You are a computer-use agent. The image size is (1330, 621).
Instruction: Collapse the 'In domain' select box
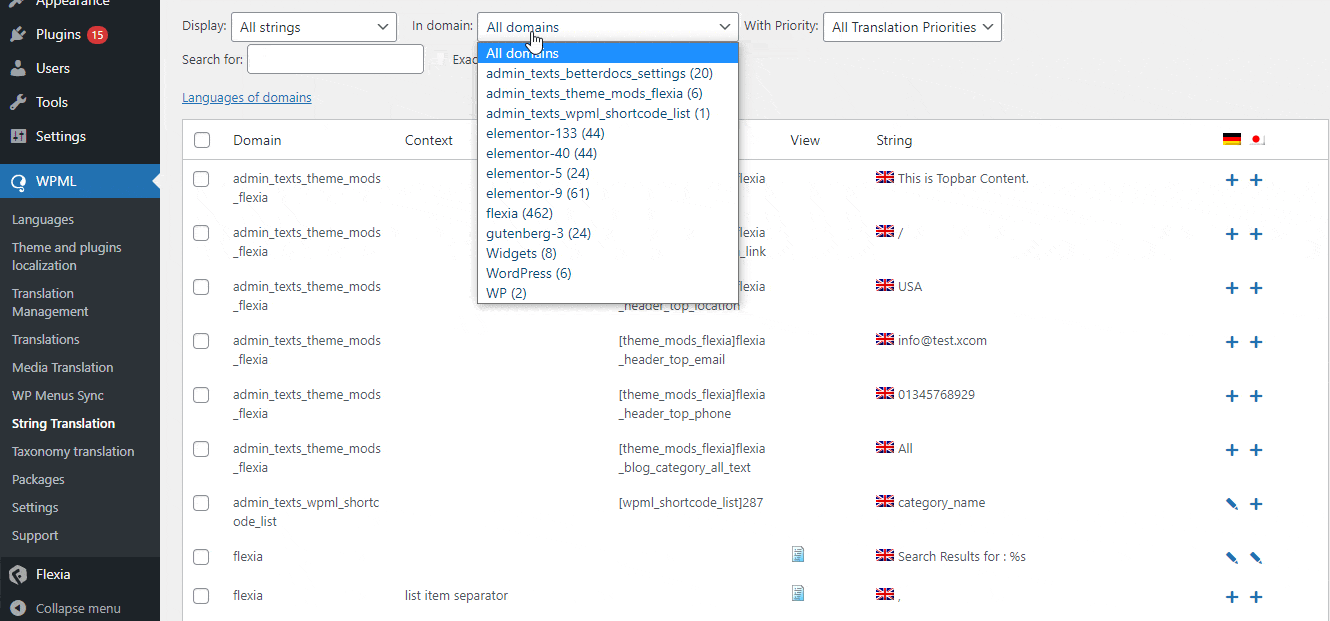(x=608, y=27)
